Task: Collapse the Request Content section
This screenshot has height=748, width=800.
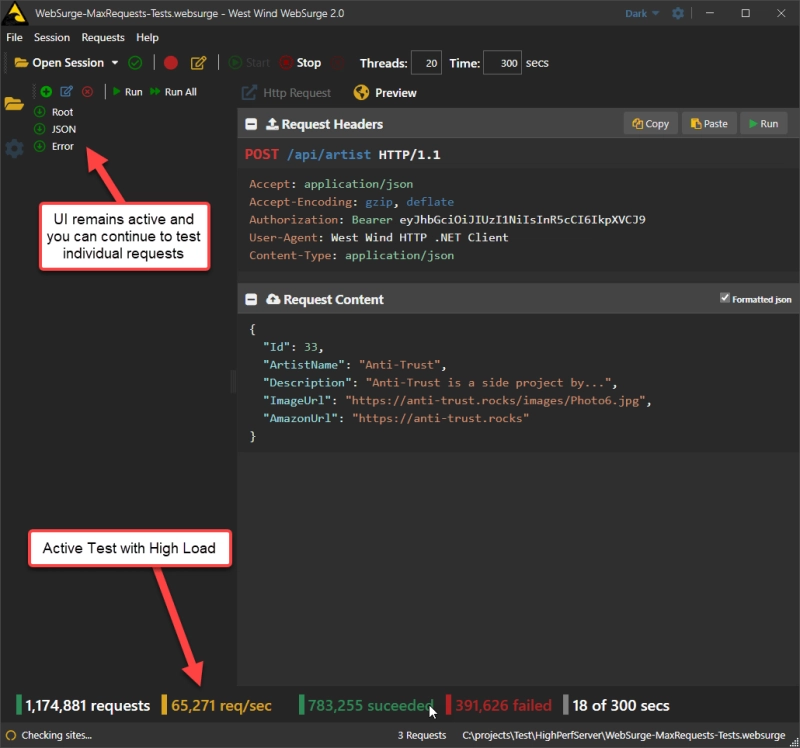Action: [x=251, y=300]
